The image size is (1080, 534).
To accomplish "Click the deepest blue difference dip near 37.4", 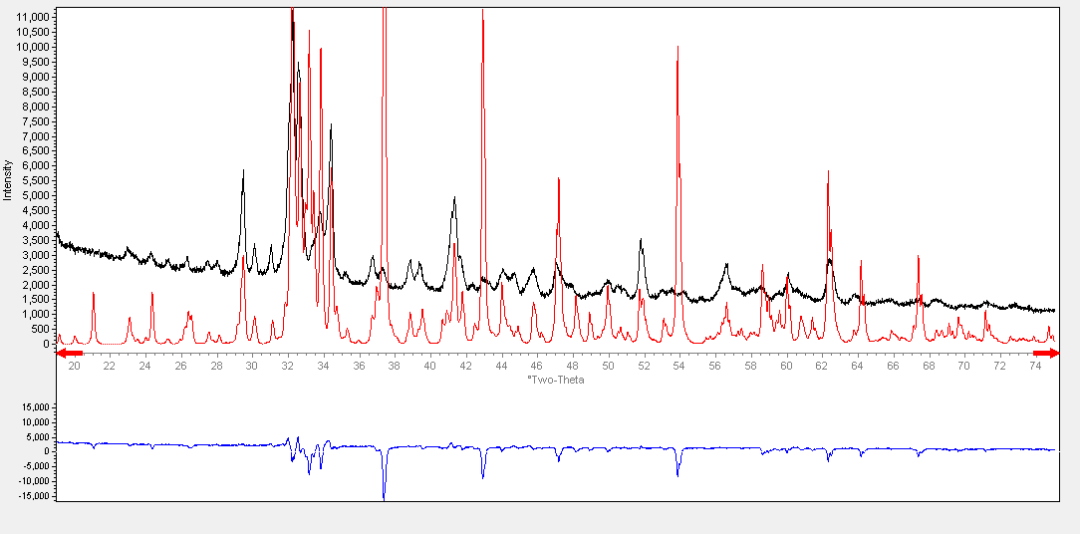I will pyautogui.click(x=384, y=493).
